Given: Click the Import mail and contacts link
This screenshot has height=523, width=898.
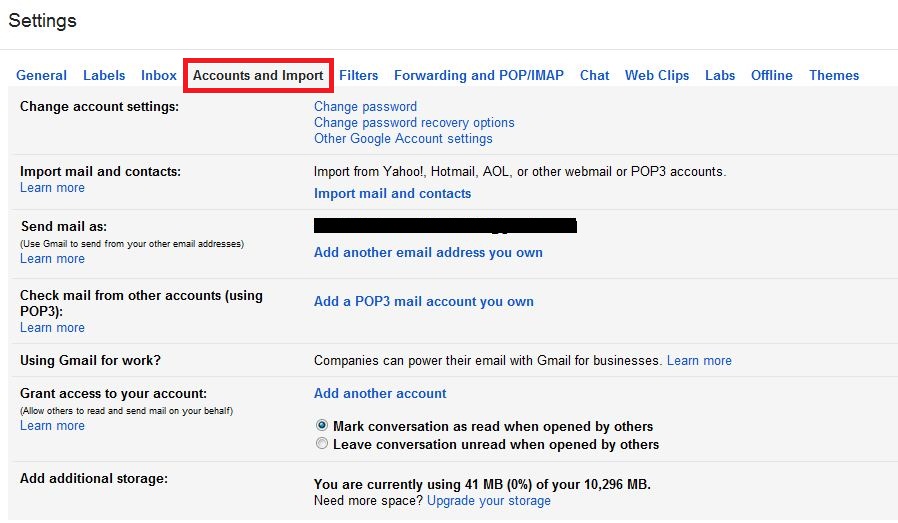Looking at the screenshot, I should click(392, 194).
